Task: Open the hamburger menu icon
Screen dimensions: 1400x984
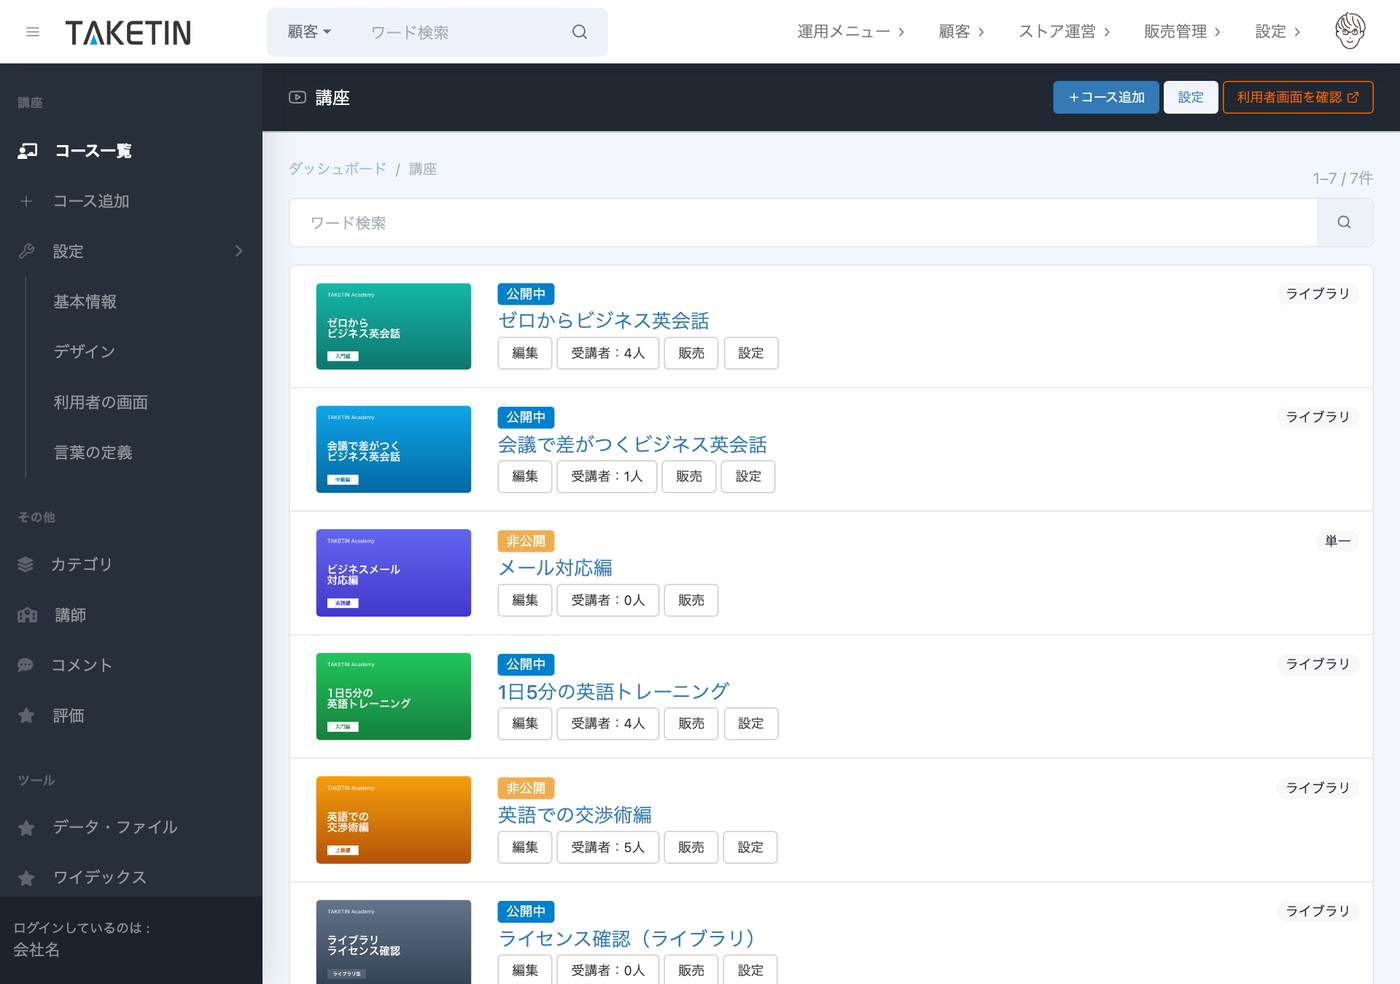Action: (33, 32)
